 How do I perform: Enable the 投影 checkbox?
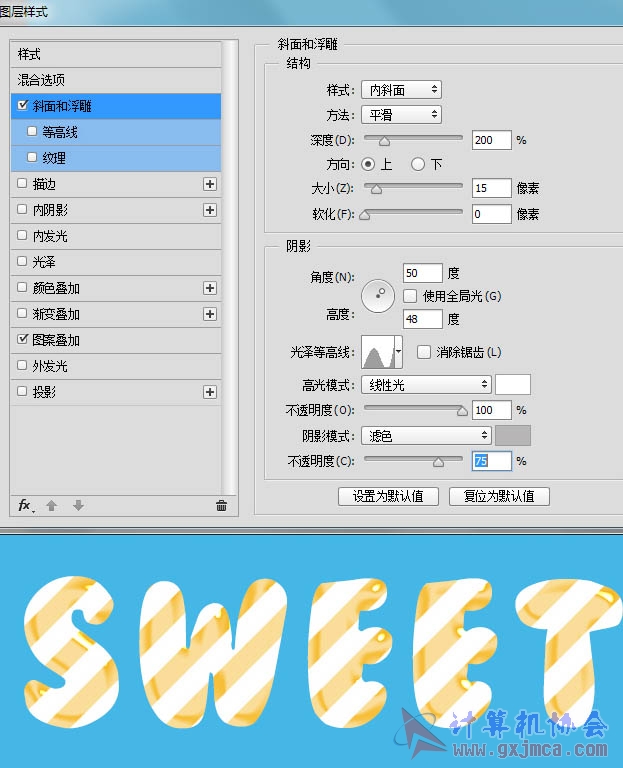[22, 391]
